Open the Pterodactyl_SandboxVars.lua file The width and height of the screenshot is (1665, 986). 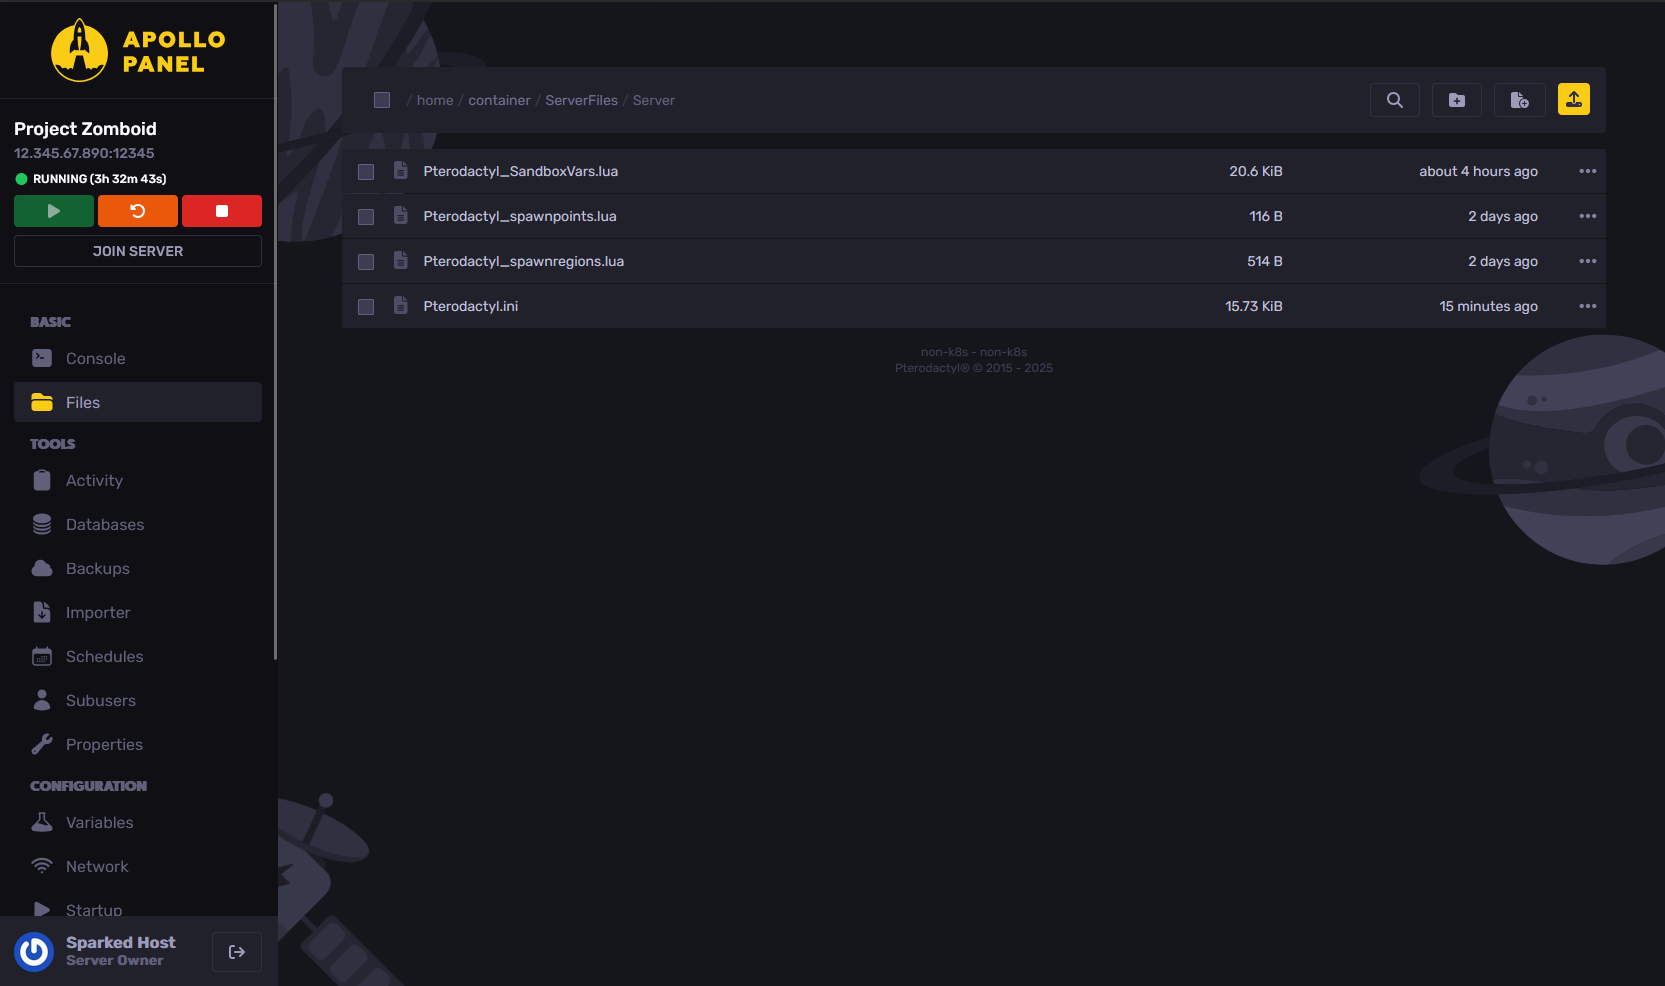point(520,171)
